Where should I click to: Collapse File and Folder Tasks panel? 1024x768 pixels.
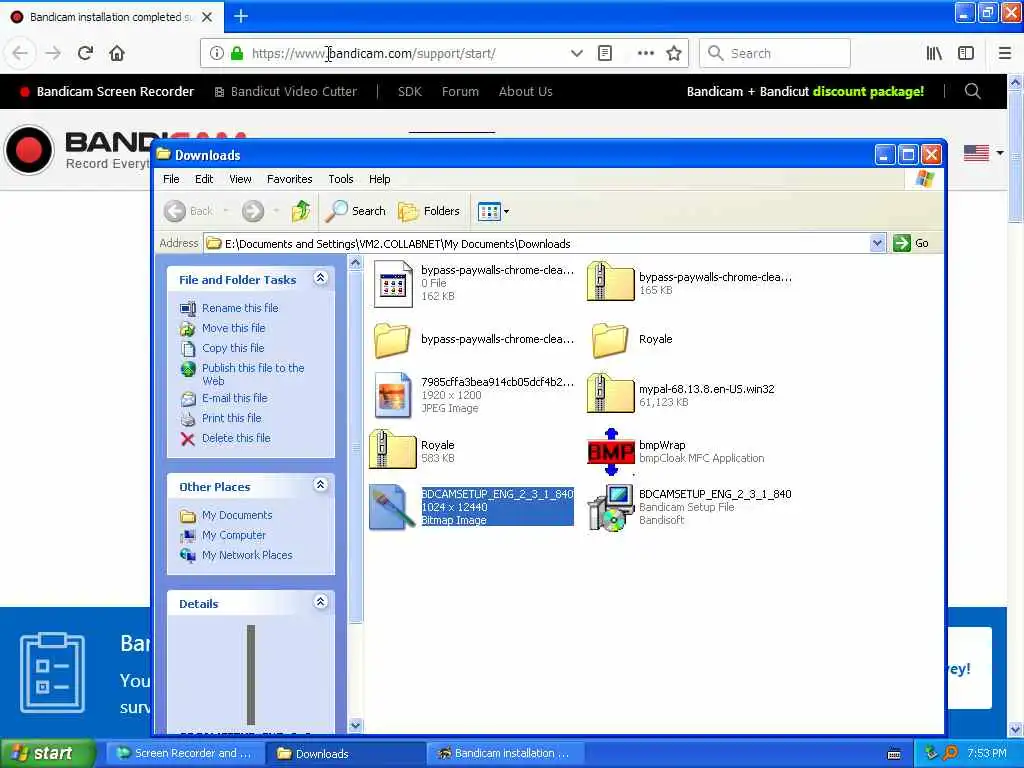[x=320, y=278]
